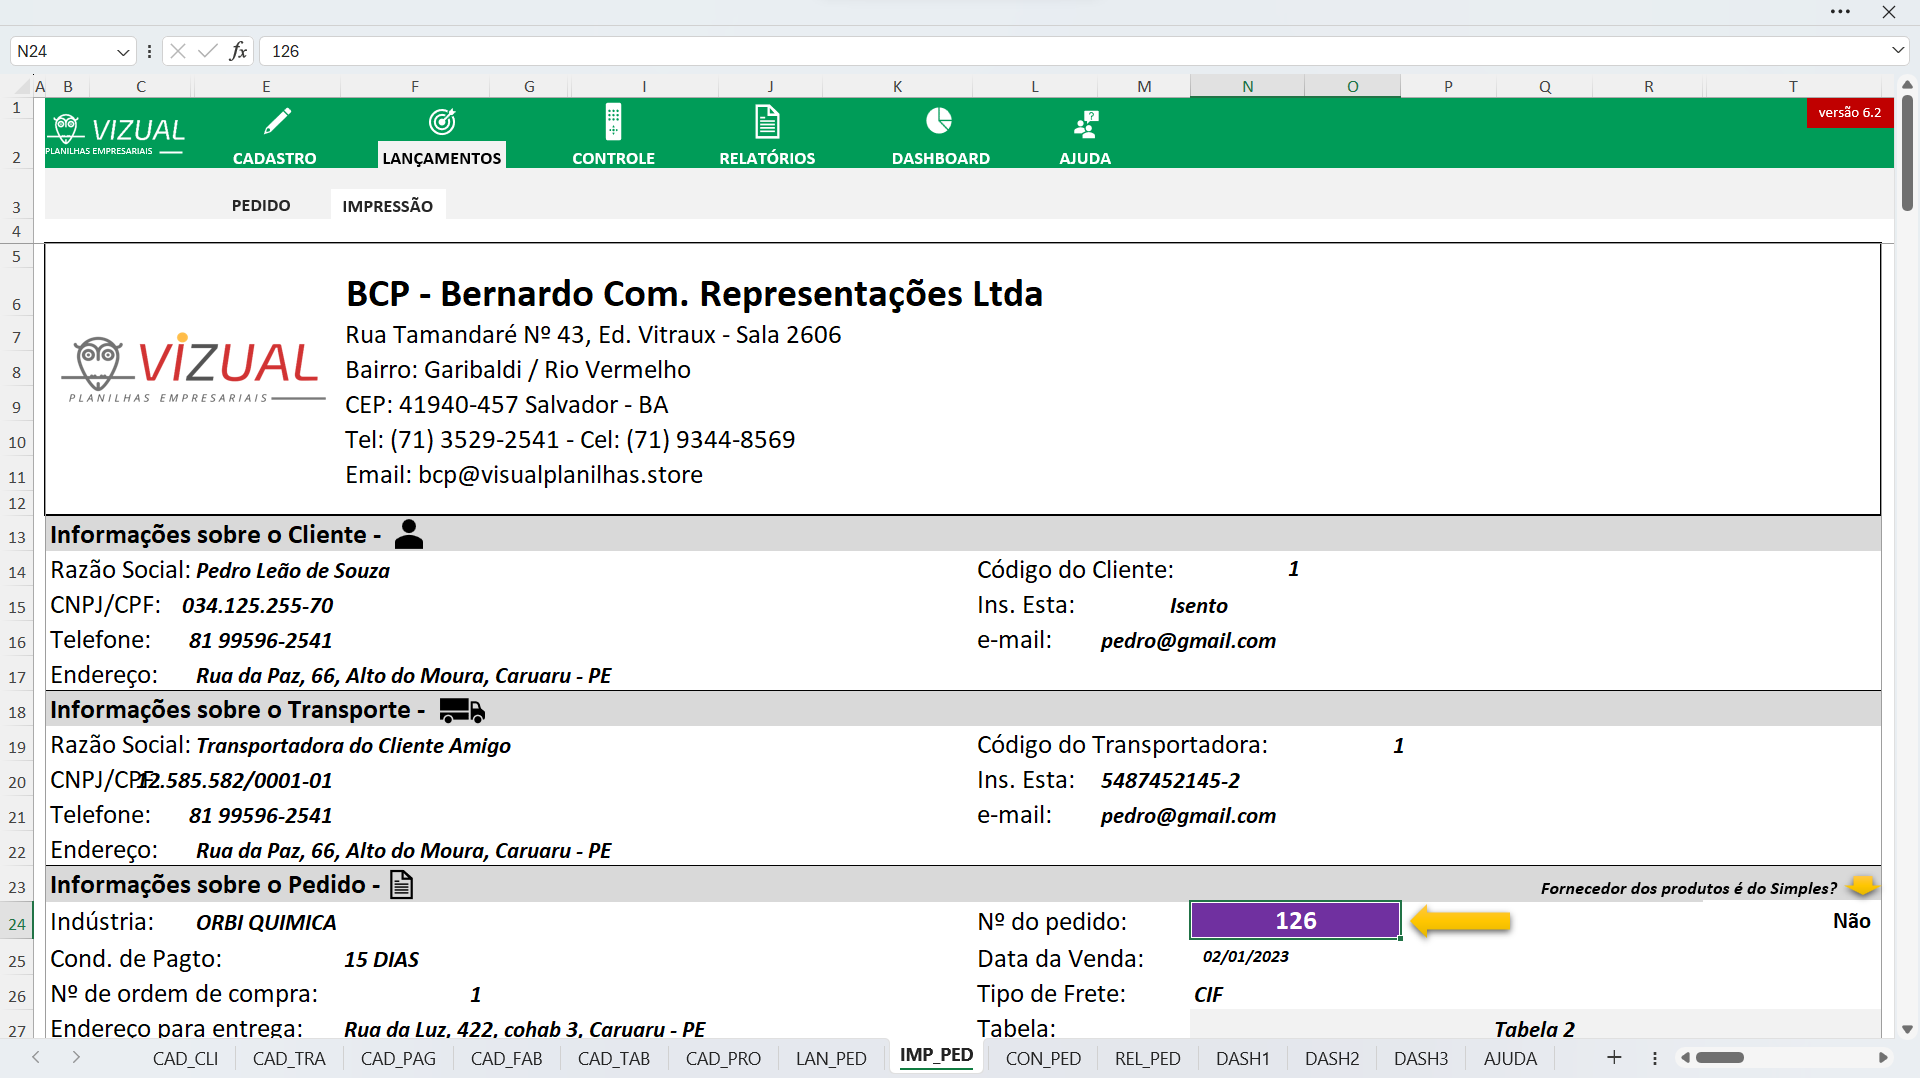Select the Lançamentos target icon
The image size is (1920, 1080).
(442, 122)
